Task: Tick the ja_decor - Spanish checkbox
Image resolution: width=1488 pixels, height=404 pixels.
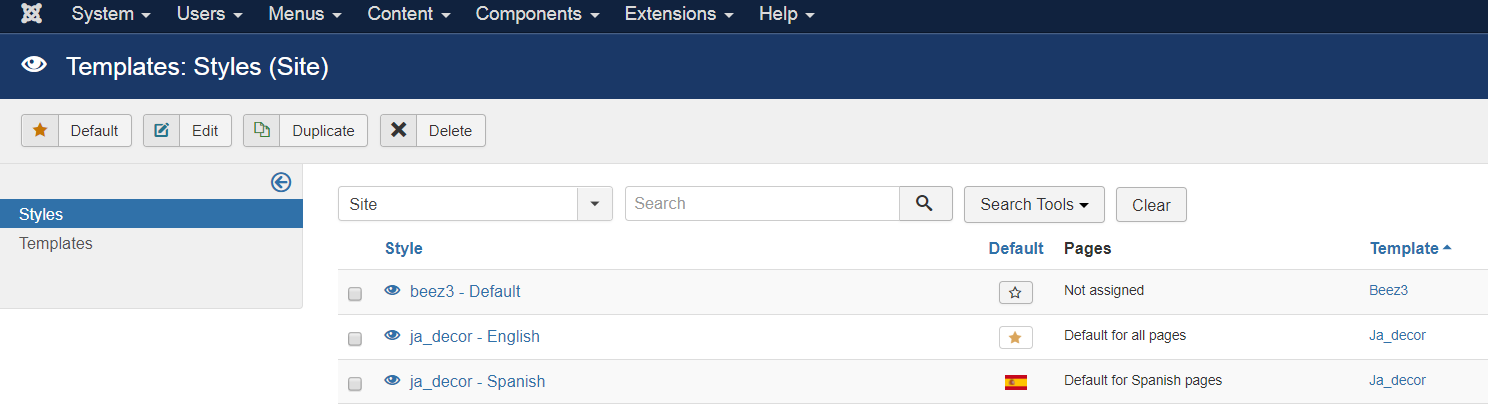Action: click(355, 384)
